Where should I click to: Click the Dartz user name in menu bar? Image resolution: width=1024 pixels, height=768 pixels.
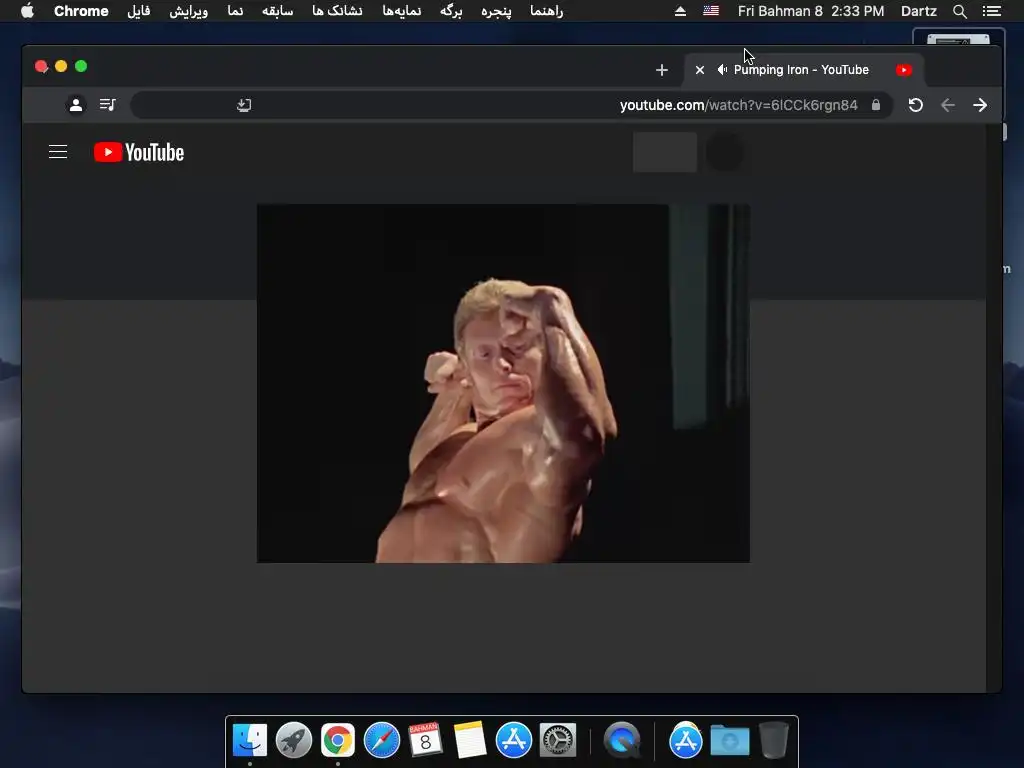click(919, 11)
